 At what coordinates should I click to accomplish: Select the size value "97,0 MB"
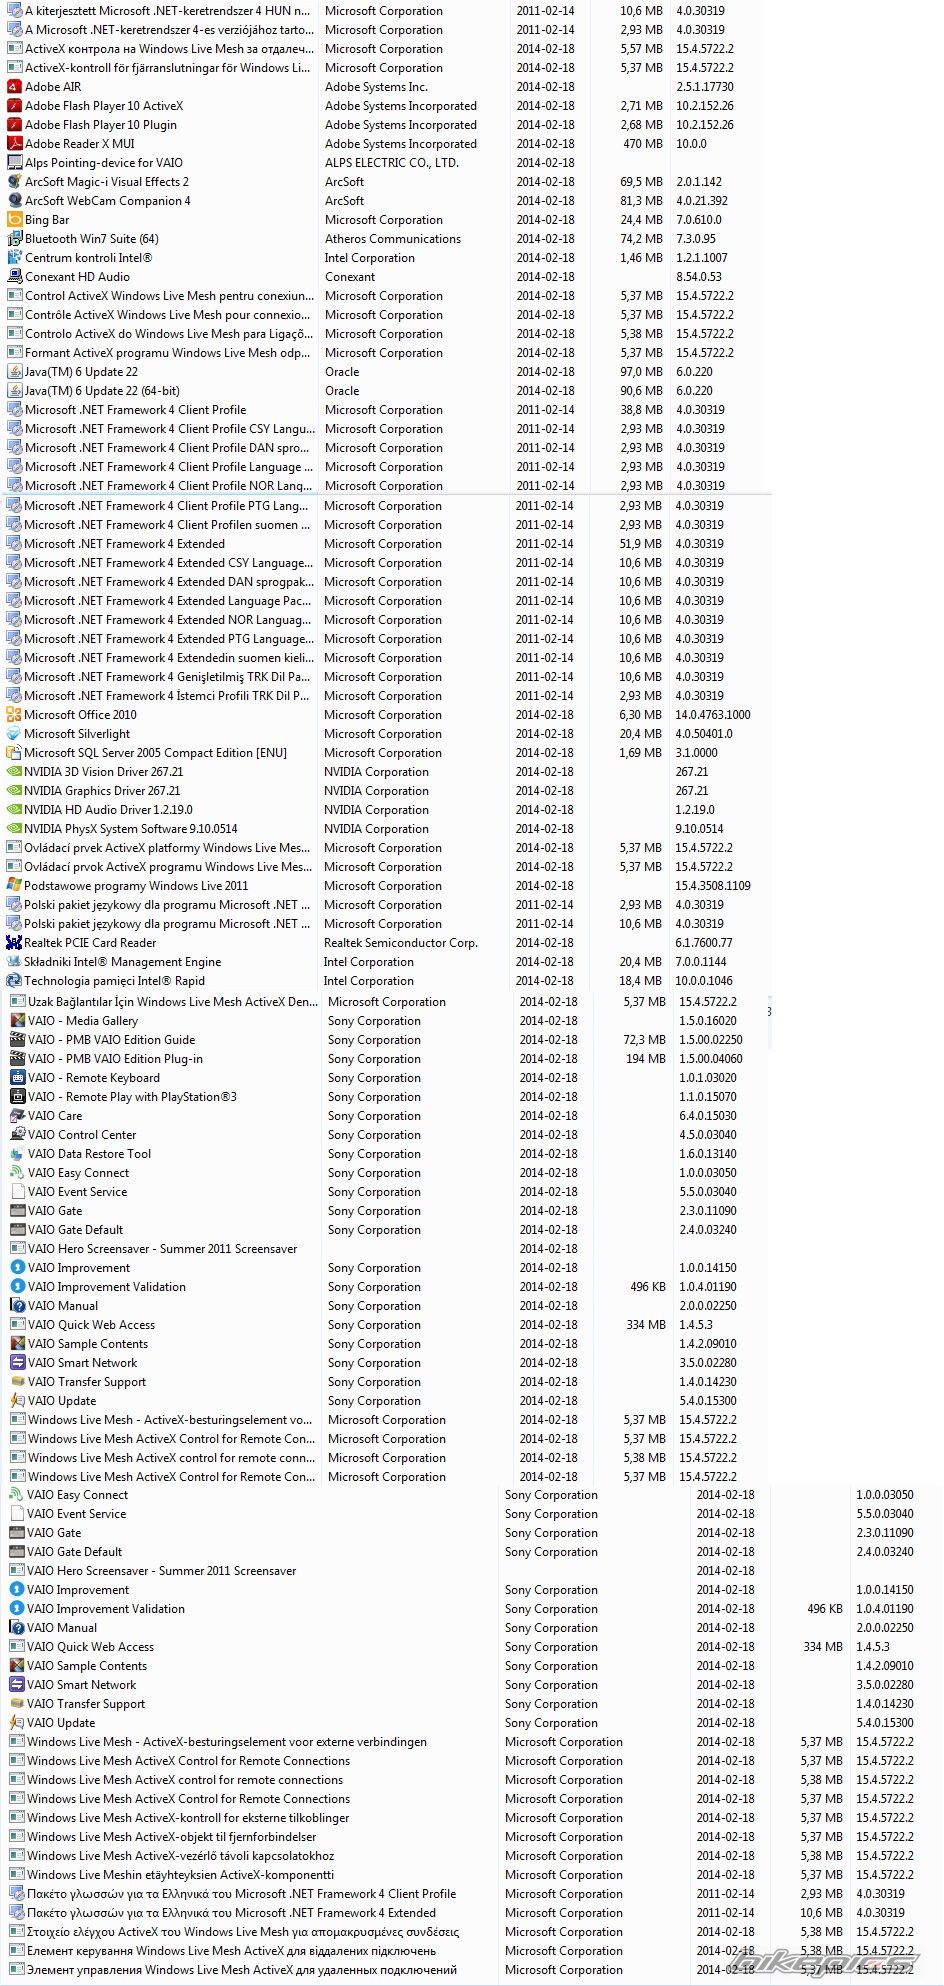tap(642, 372)
